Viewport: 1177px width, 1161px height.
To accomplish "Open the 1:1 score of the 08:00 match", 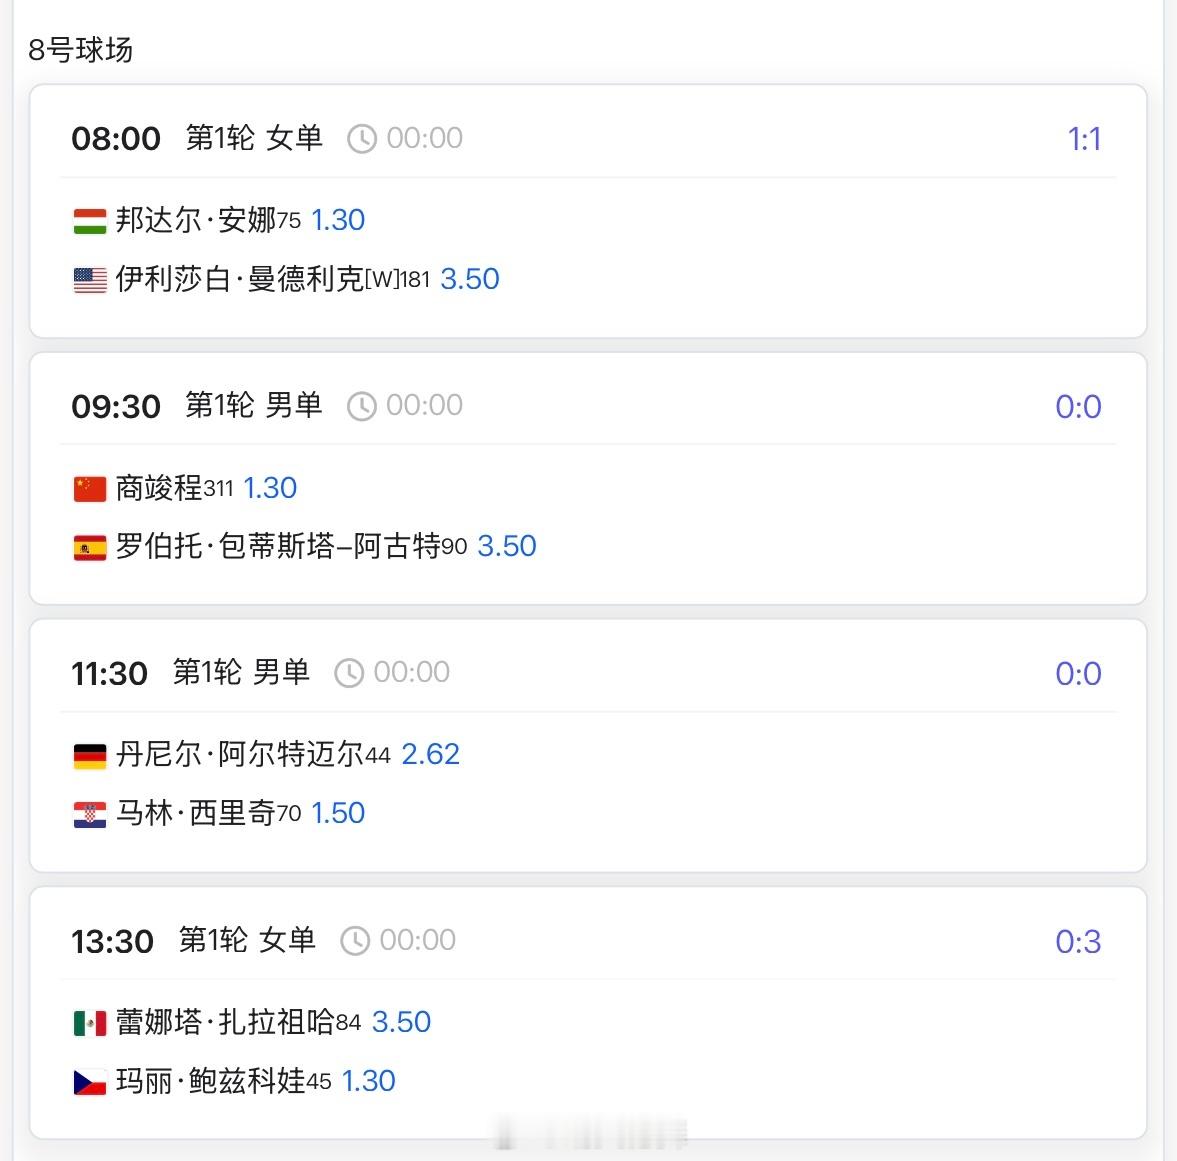I will coord(1084,139).
